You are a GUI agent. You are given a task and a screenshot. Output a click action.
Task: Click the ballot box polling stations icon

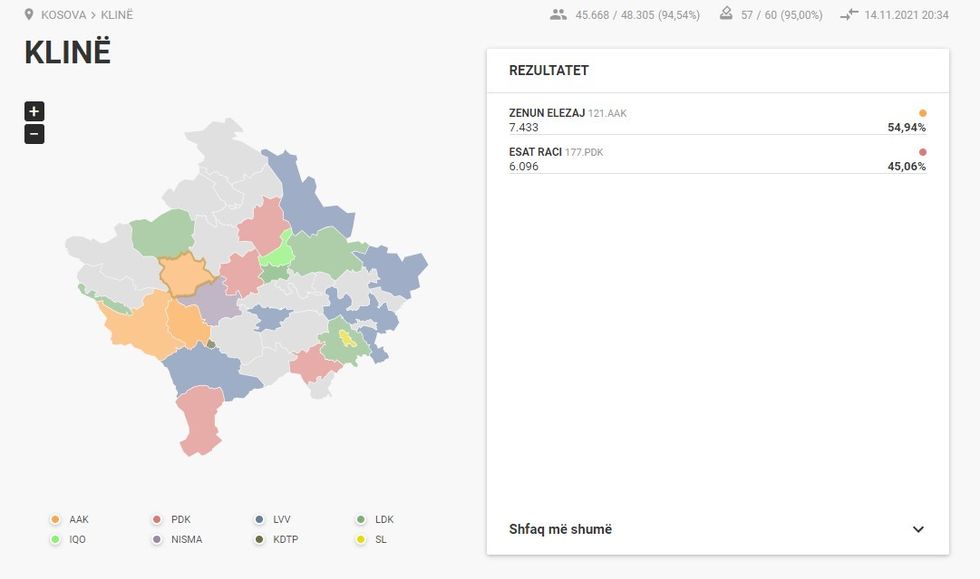pyautogui.click(x=726, y=15)
